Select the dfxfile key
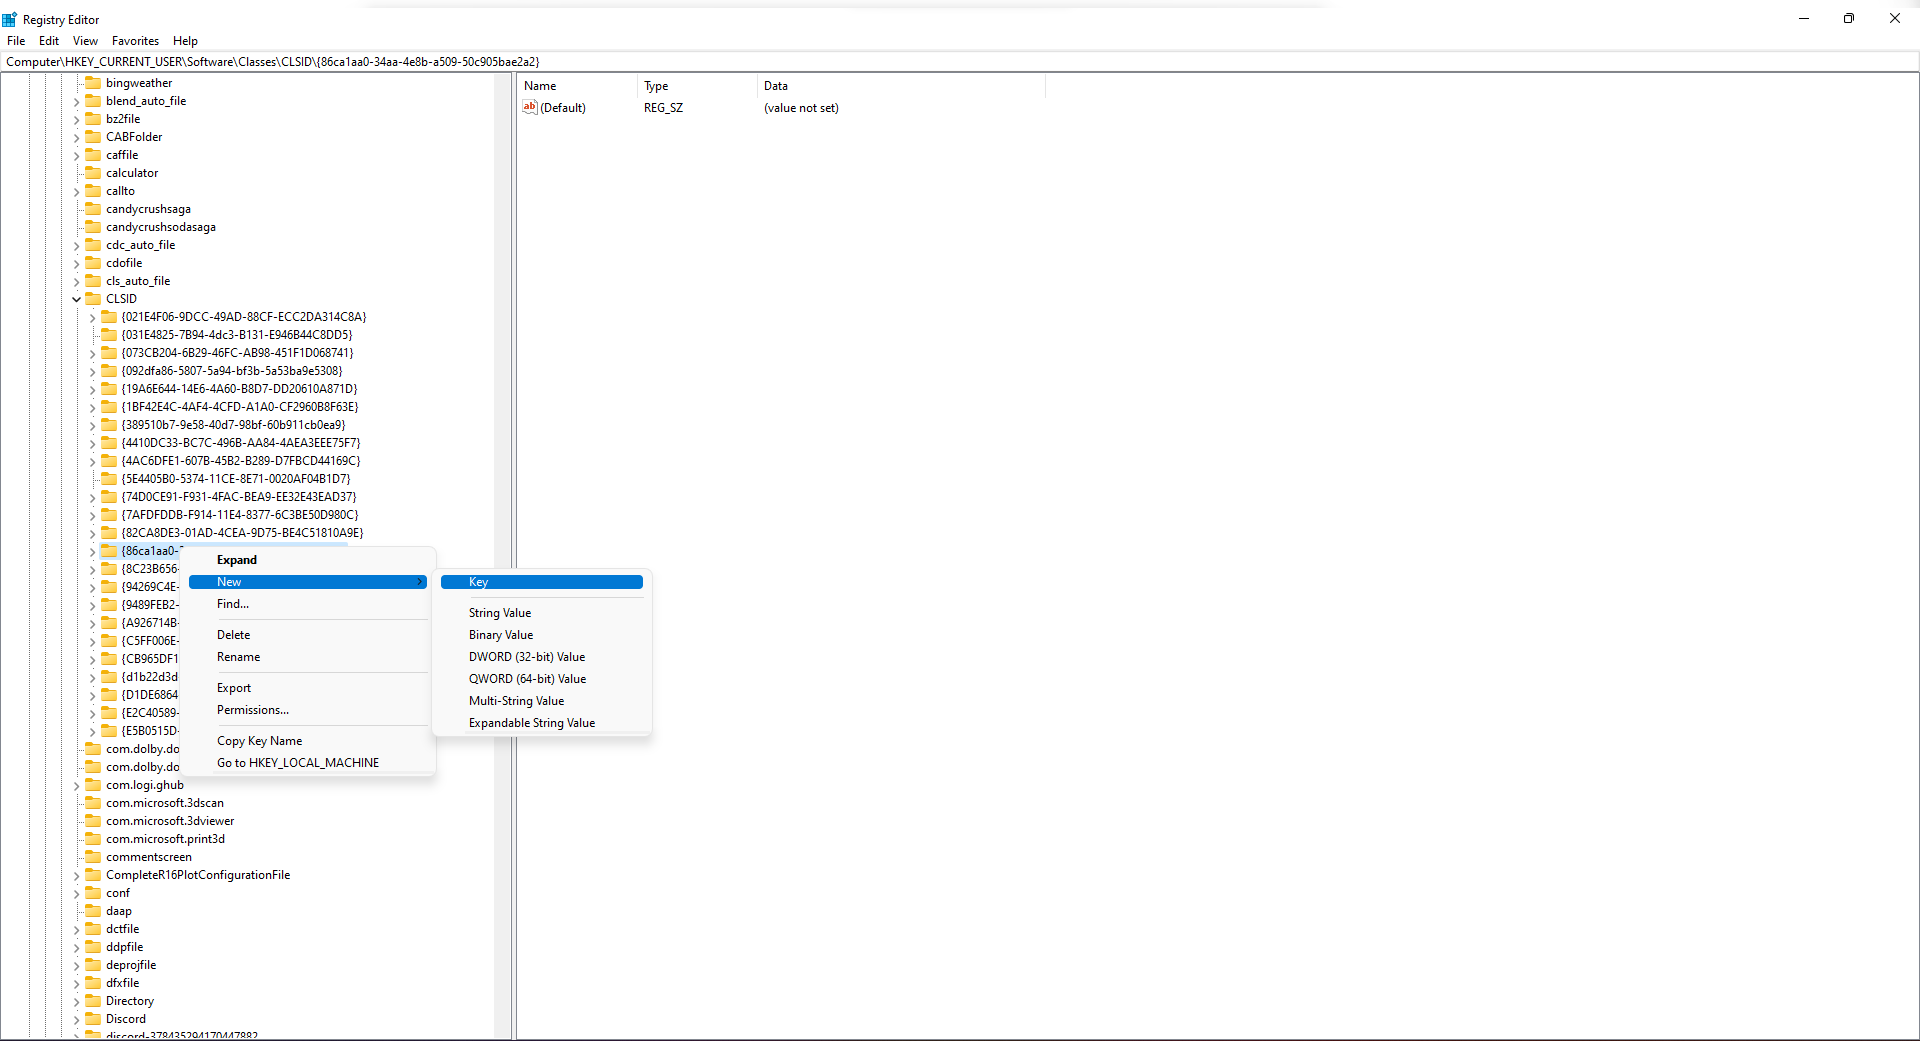 [x=123, y=983]
